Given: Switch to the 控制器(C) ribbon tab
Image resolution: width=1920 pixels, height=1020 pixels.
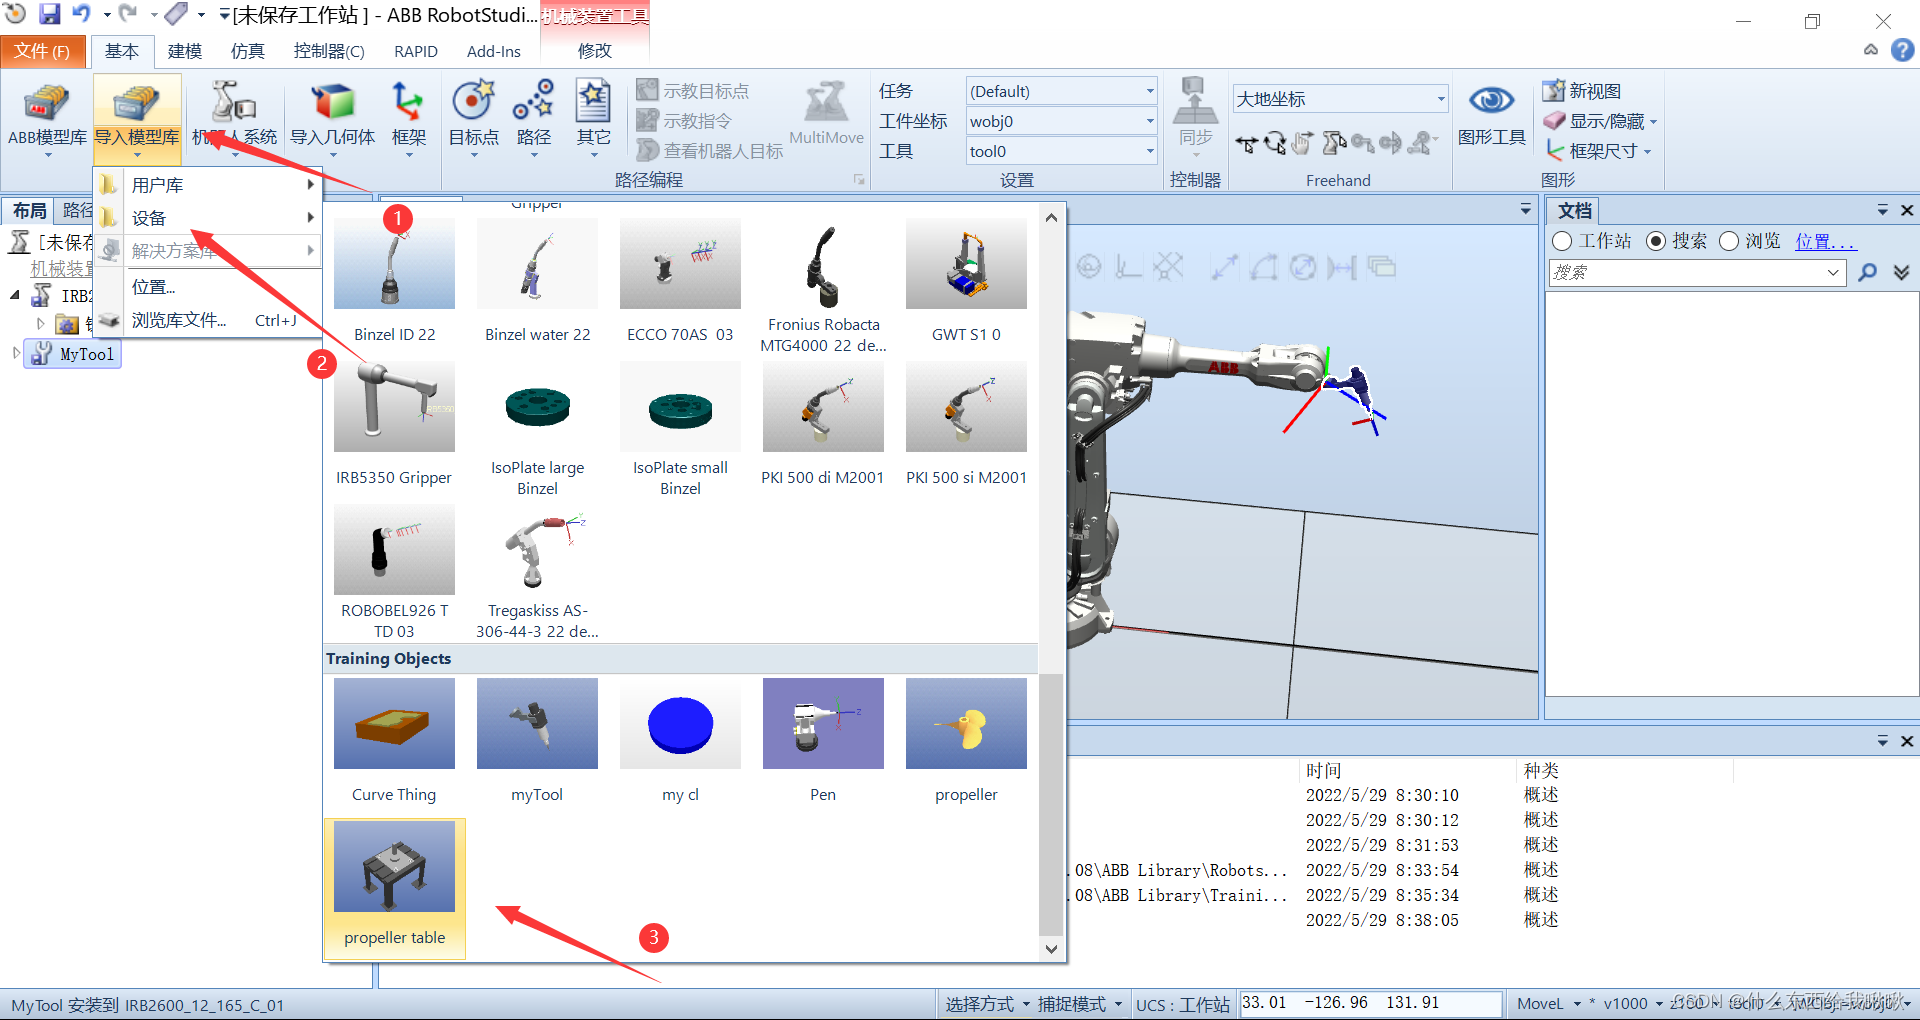Looking at the screenshot, I should [328, 51].
